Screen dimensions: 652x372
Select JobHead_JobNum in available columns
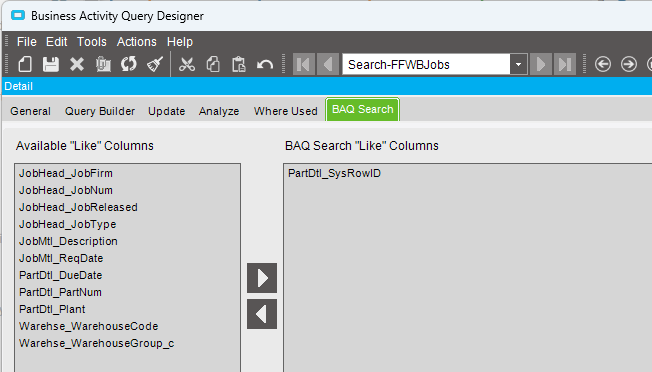tap(66, 190)
